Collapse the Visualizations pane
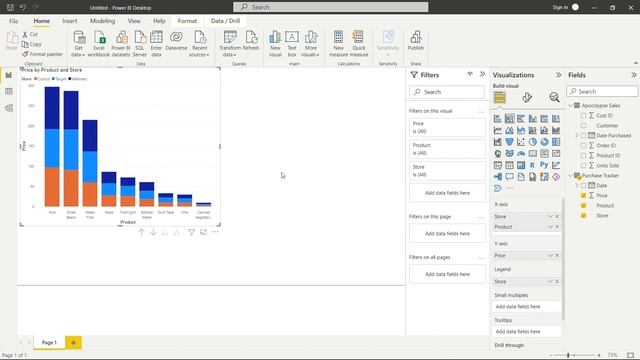Viewport: 640px width, 360px height. [558, 75]
